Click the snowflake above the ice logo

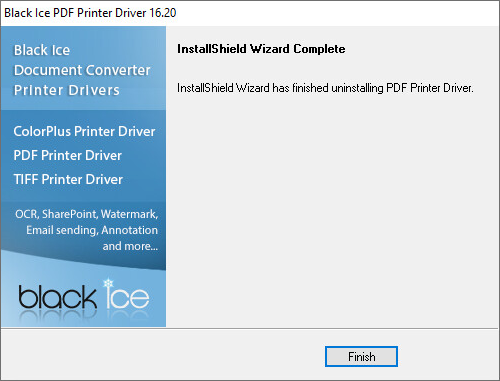(108, 283)
